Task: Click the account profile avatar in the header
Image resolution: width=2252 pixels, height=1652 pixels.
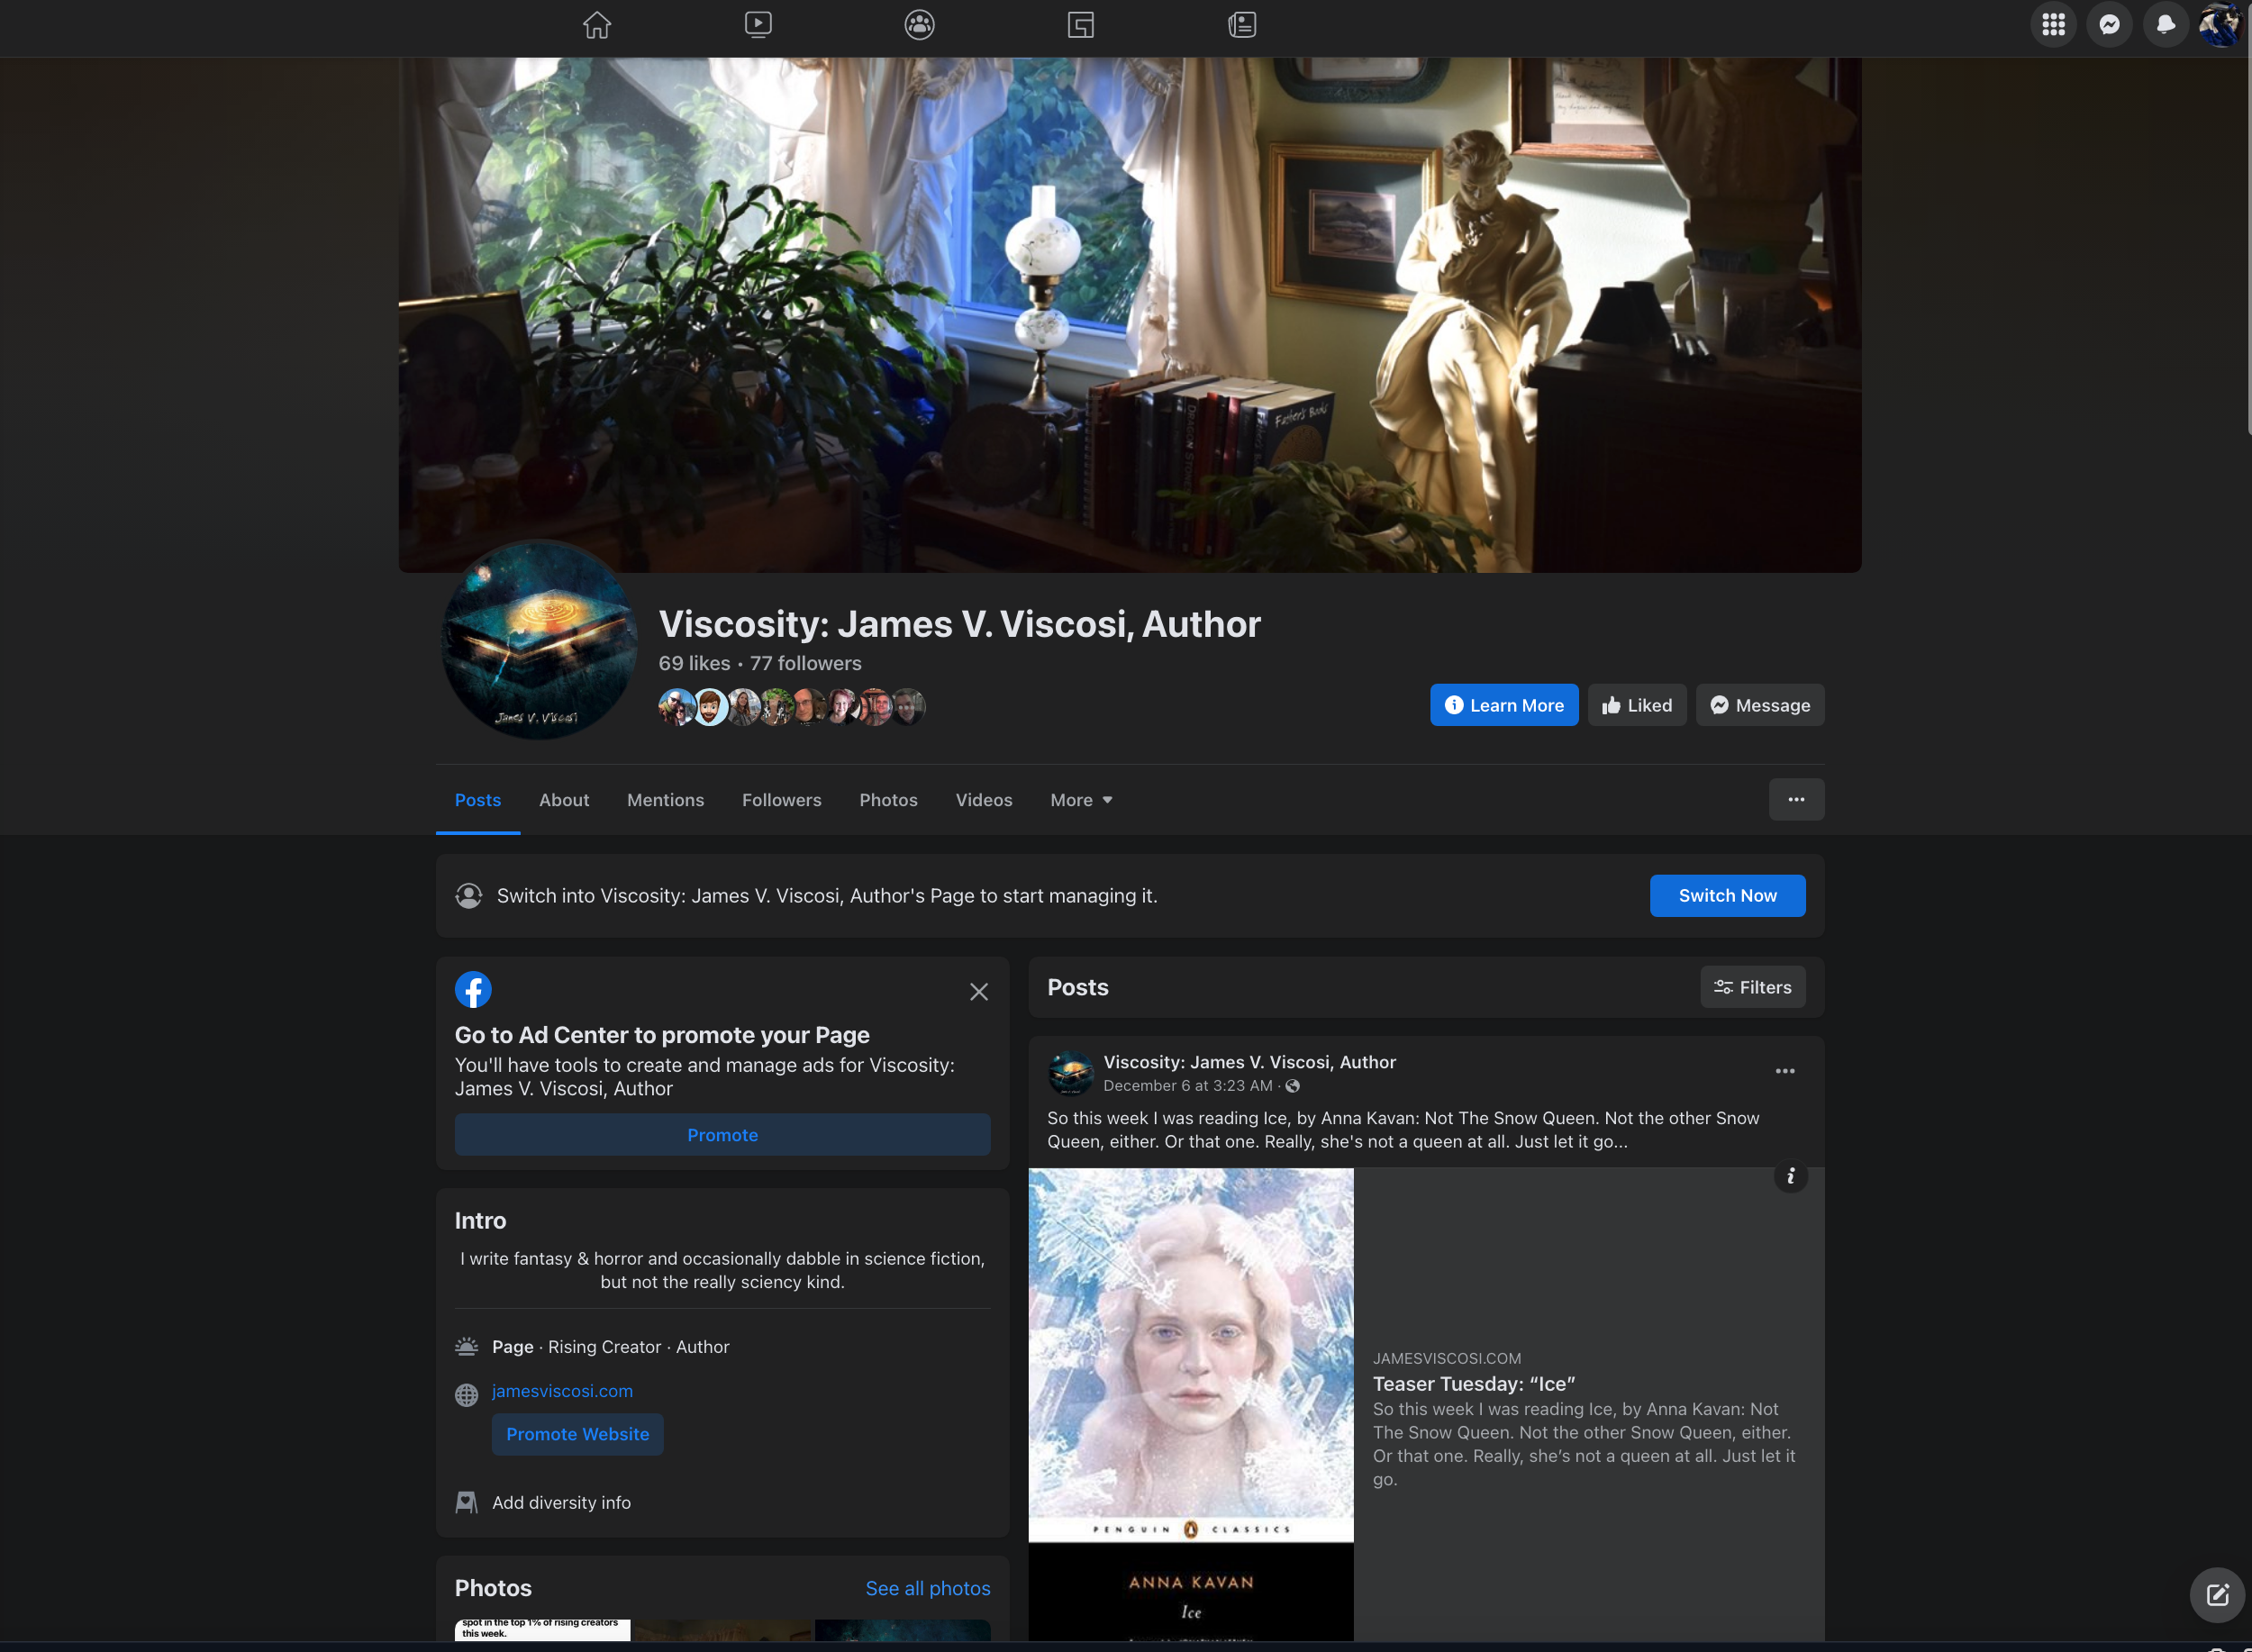Action: tap(2220, 25)
